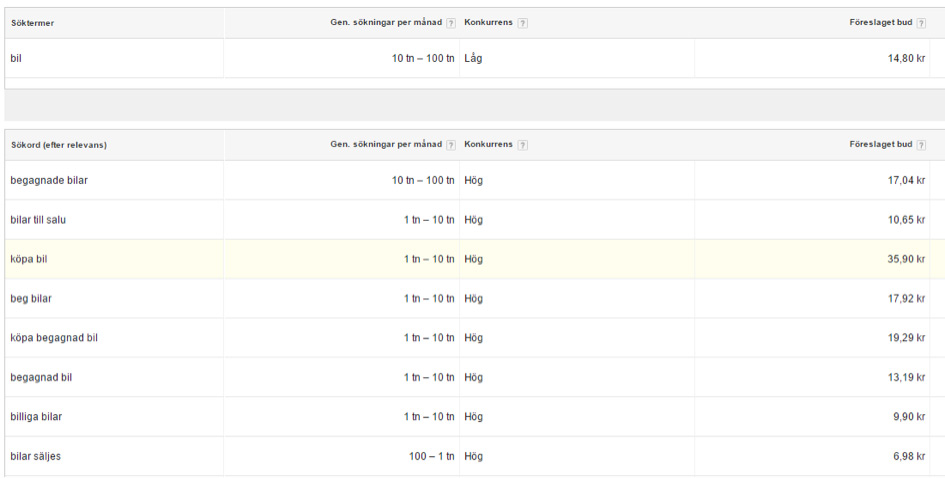Click help icon beside top Gen. sökningar per månad
The height and width of the screenshot is (478, 945).
tap(451, 24)
